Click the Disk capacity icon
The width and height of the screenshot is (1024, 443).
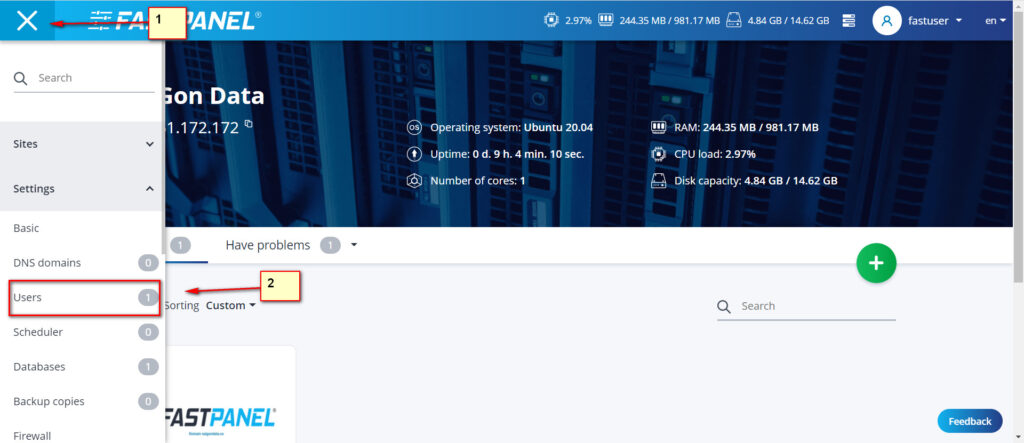click(x=658, y=181)
